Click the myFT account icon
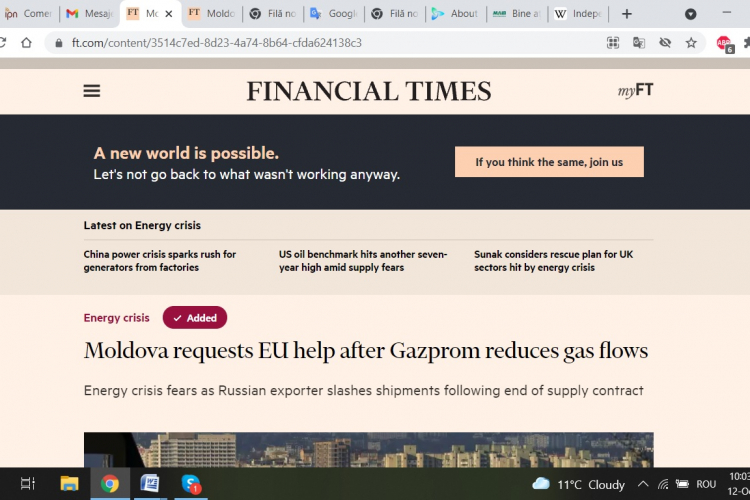The height and width of the screenshot is (500, 750). (635, 91)
